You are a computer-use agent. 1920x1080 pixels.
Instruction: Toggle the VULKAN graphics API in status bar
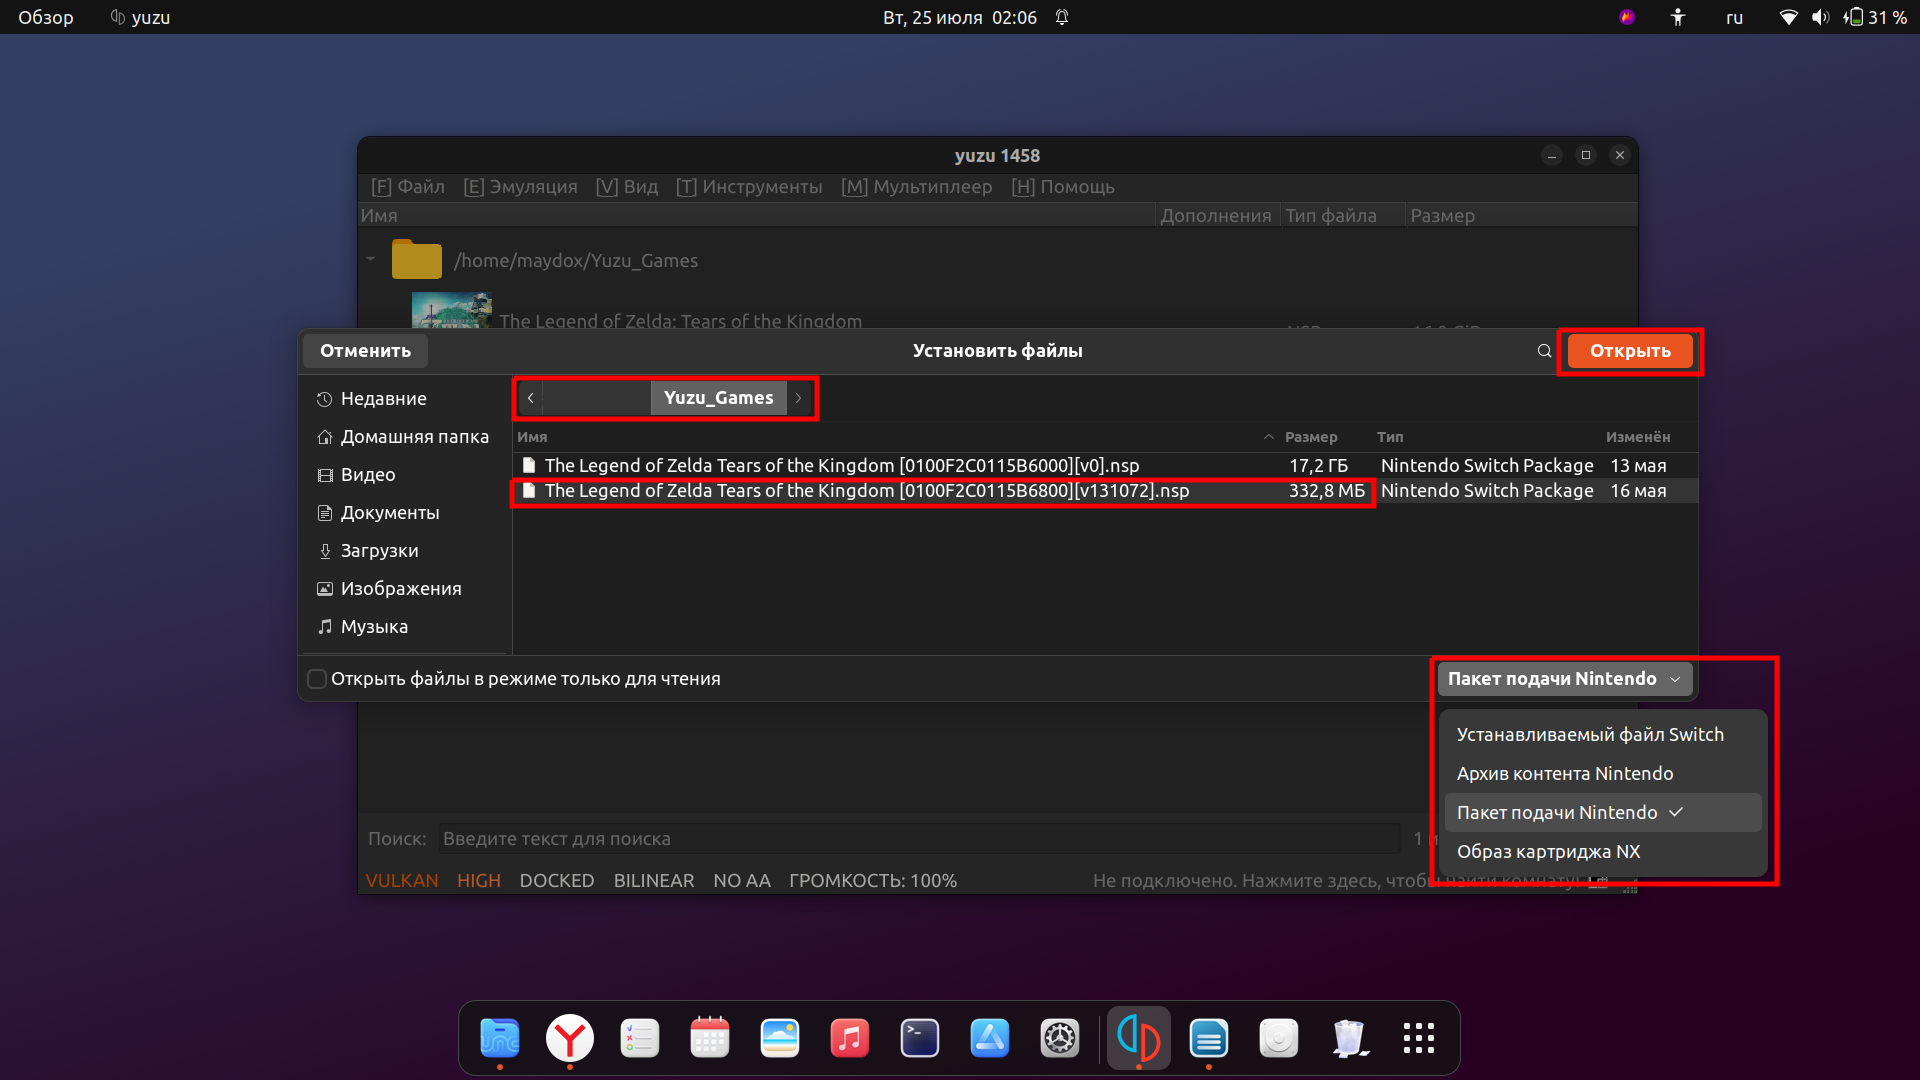(402, 881)
